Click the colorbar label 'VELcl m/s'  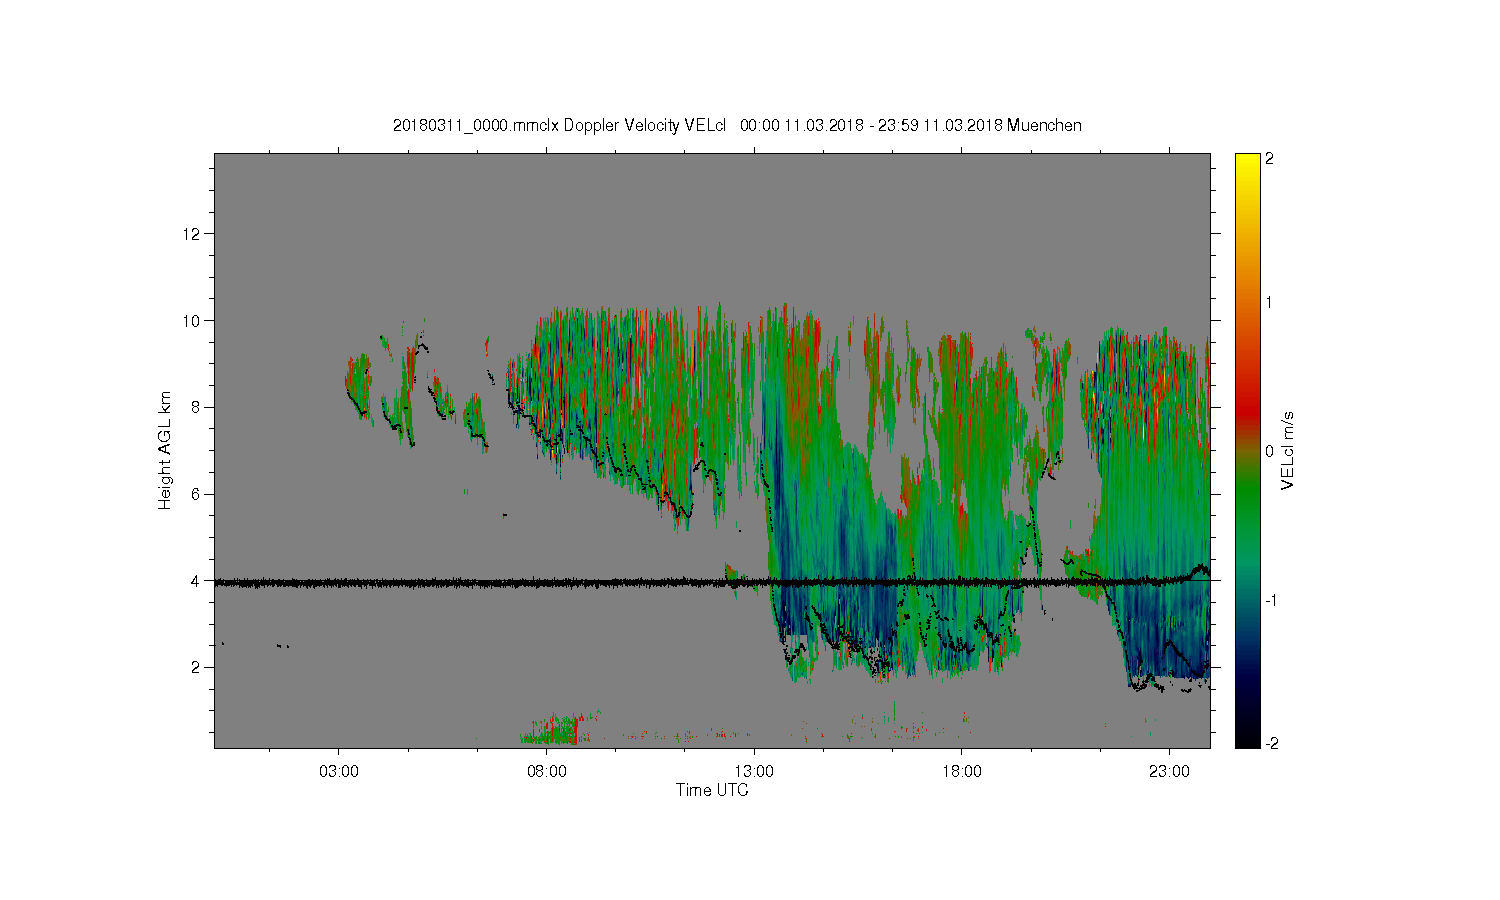click(1288, 450)
